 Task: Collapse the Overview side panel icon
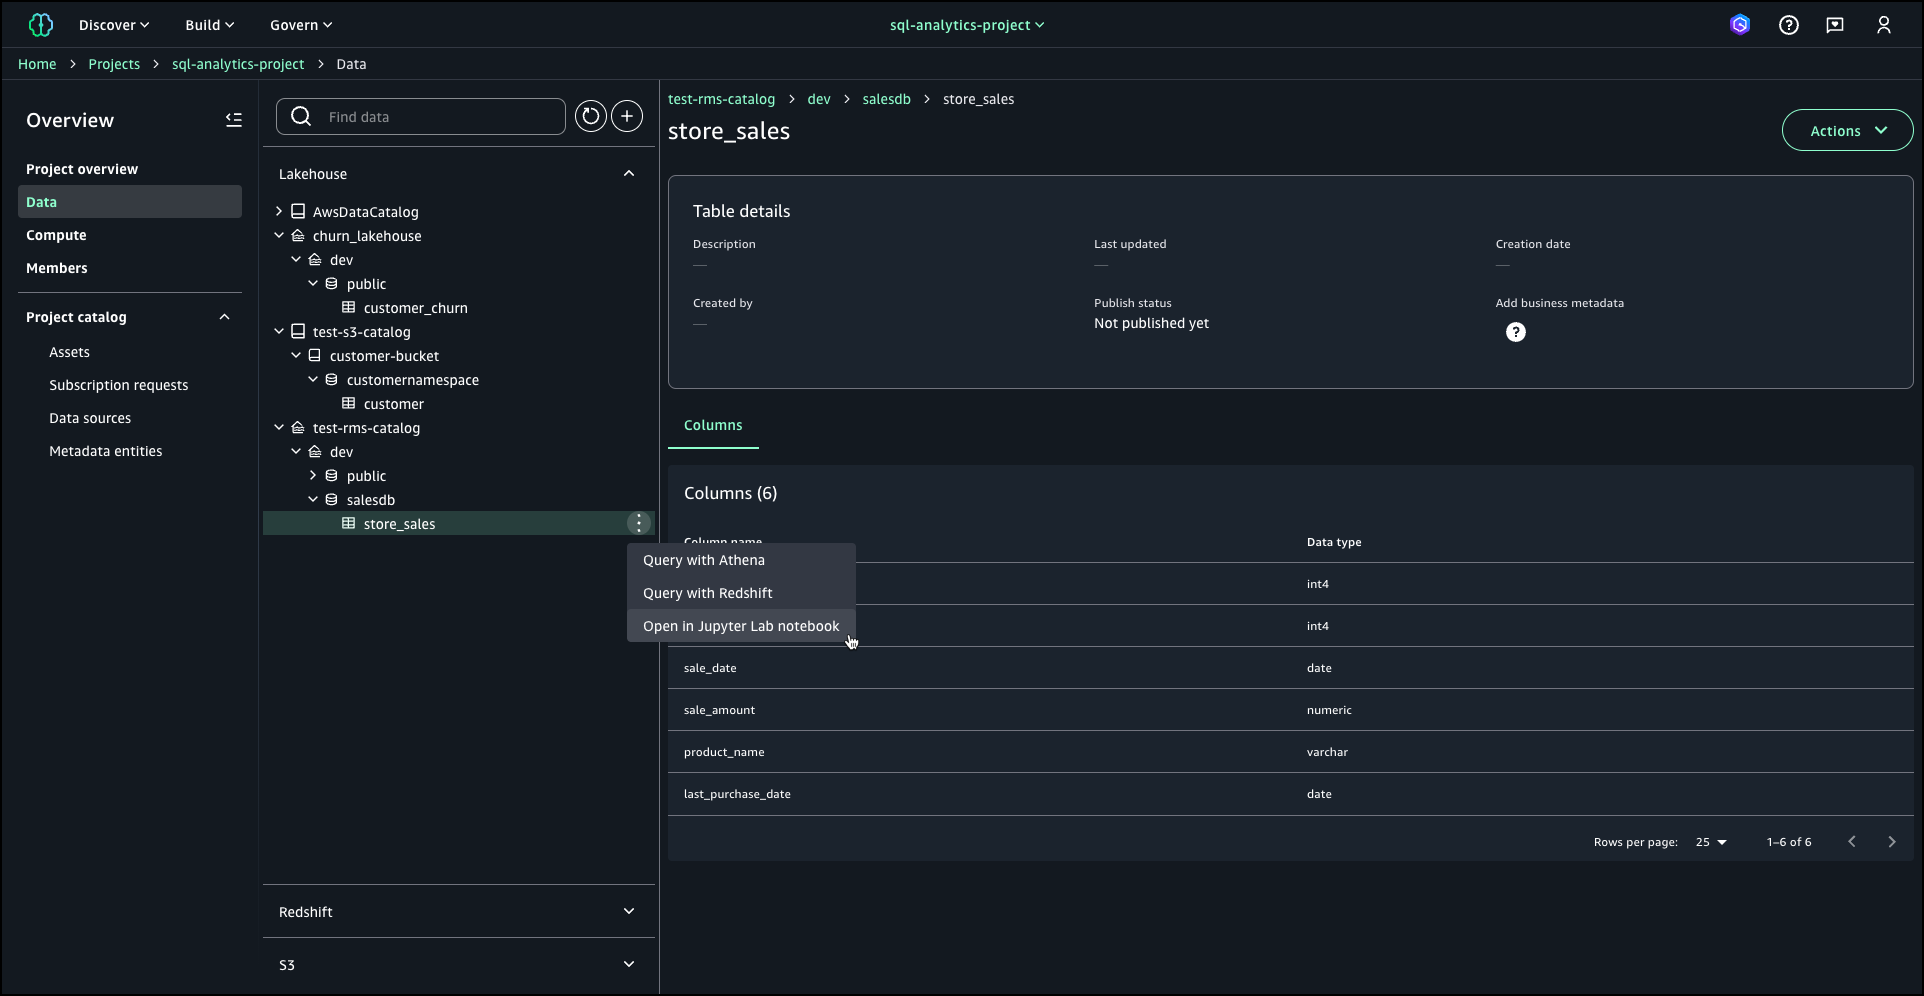click(234, 120)
